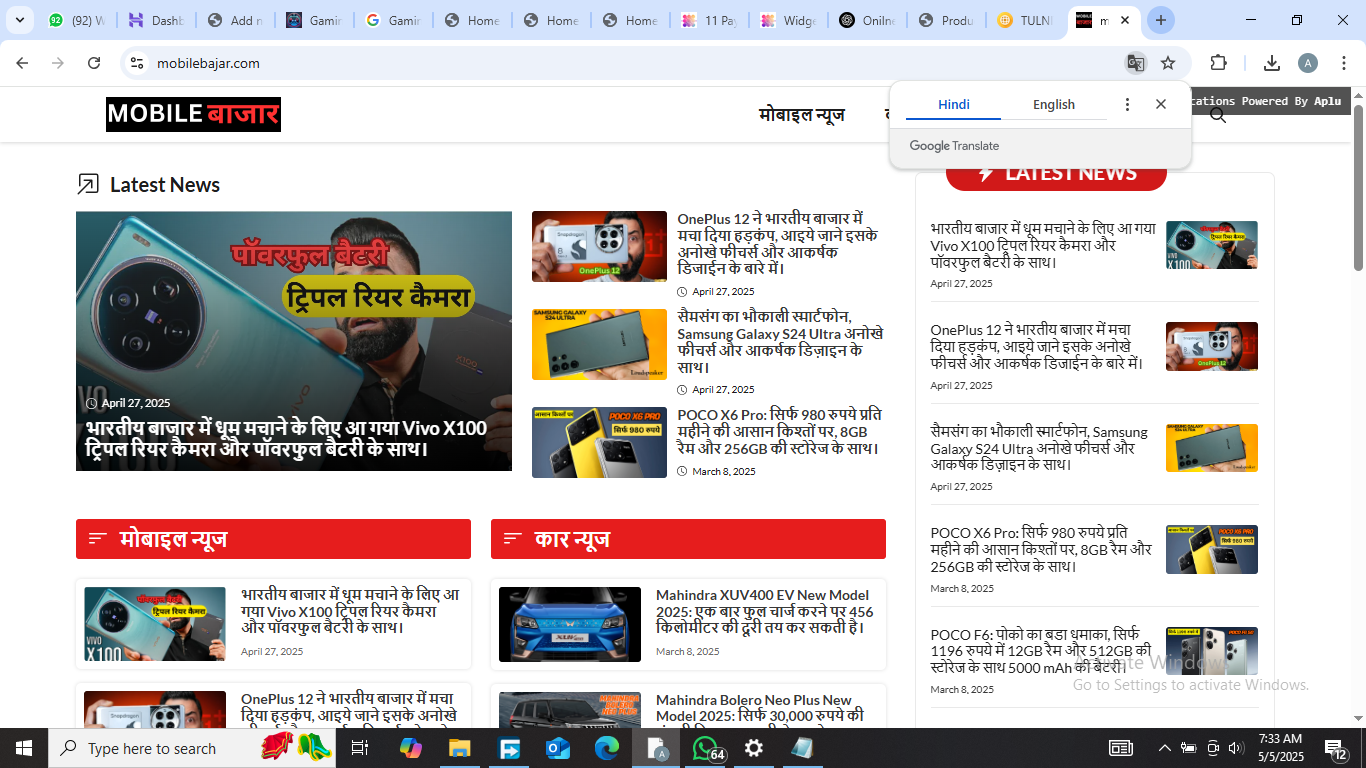The width and height of the screenshot is (1366, 768).
Task: Open sidebar Samsung Galaxy S24 Ultra item
Action: click(1039, 448)
